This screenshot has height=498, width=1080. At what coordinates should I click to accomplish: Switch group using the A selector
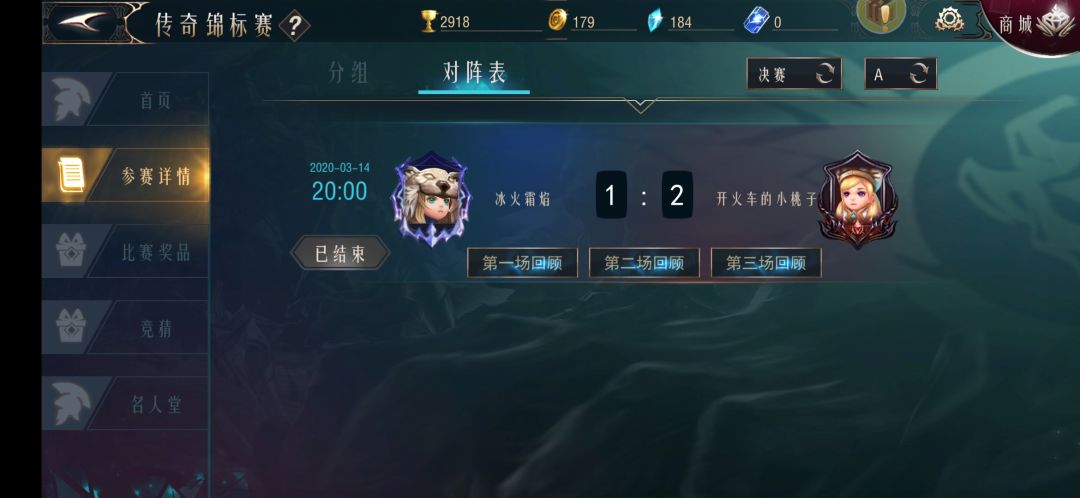(x=900, y=74)
